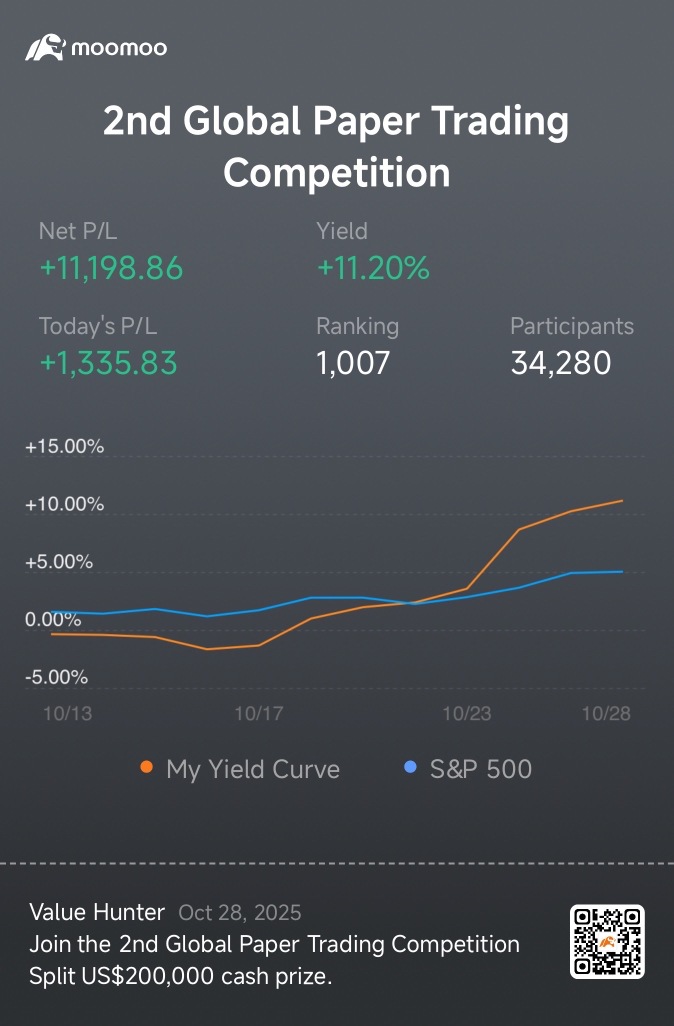The image size is (674, 1026).
Task: Click the orange My Yield Curve dot
Action: click(x=147, y=768)
